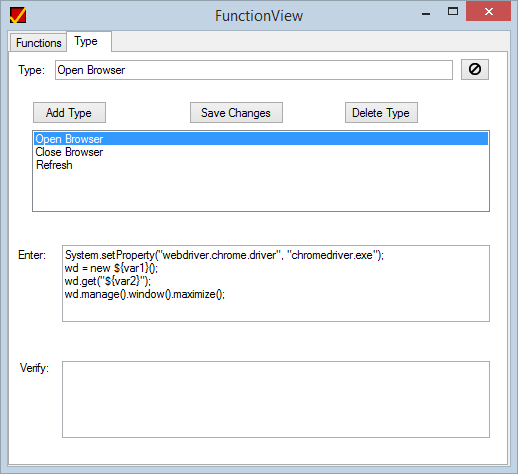
Task: Select Refresh in the type list
Action: click(x=54, y=165)
